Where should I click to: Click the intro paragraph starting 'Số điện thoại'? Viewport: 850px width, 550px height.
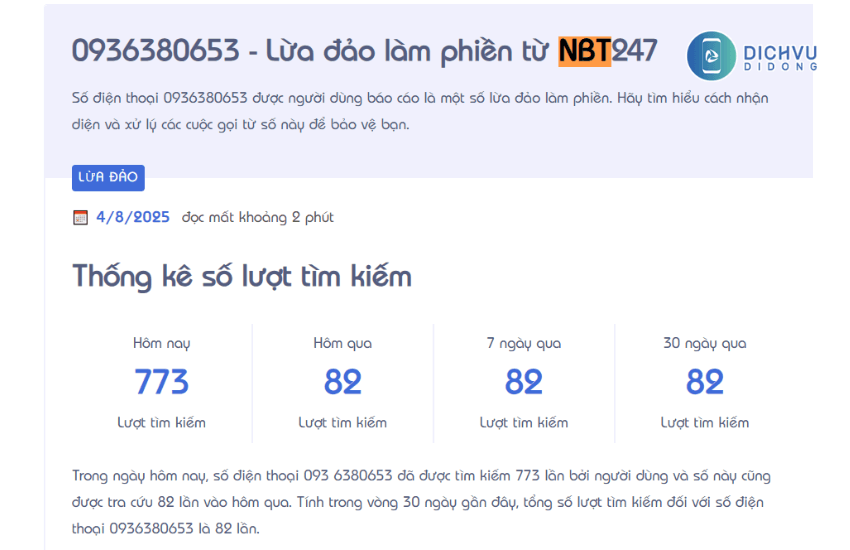tap(420, 111)
